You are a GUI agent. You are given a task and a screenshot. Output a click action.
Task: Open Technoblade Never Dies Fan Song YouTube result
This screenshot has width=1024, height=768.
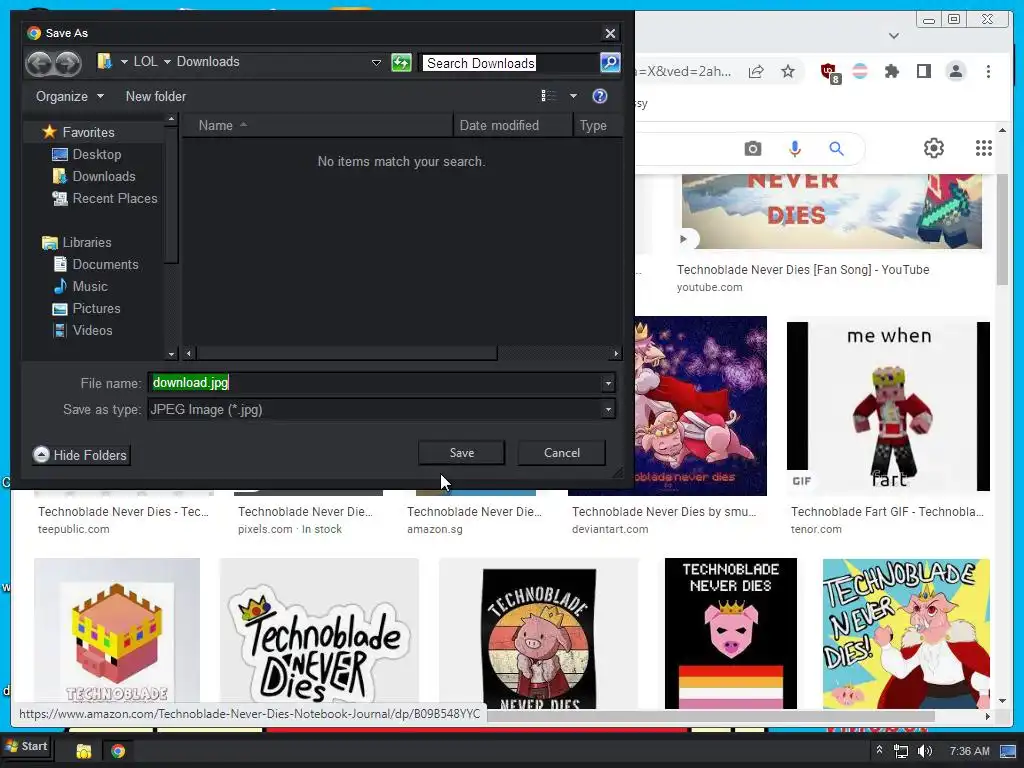pos(803,270)
